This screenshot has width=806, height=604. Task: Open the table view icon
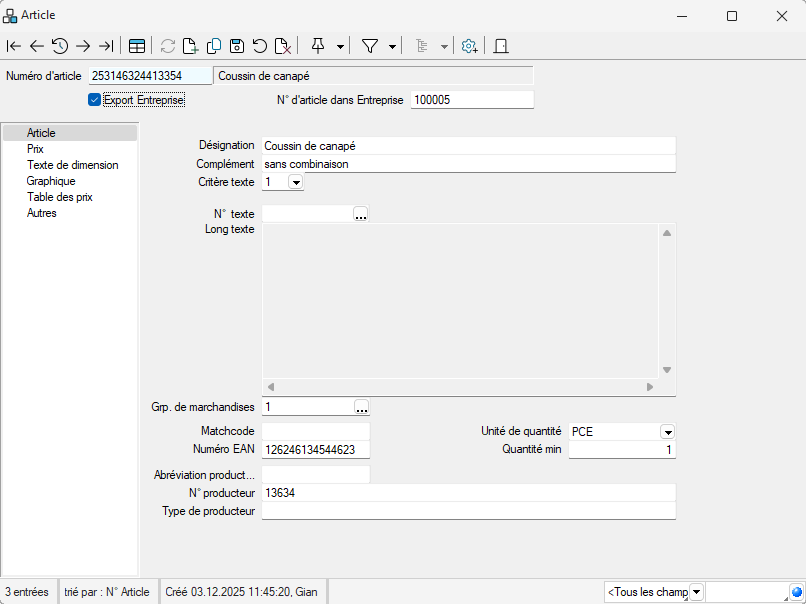point(136,46)
